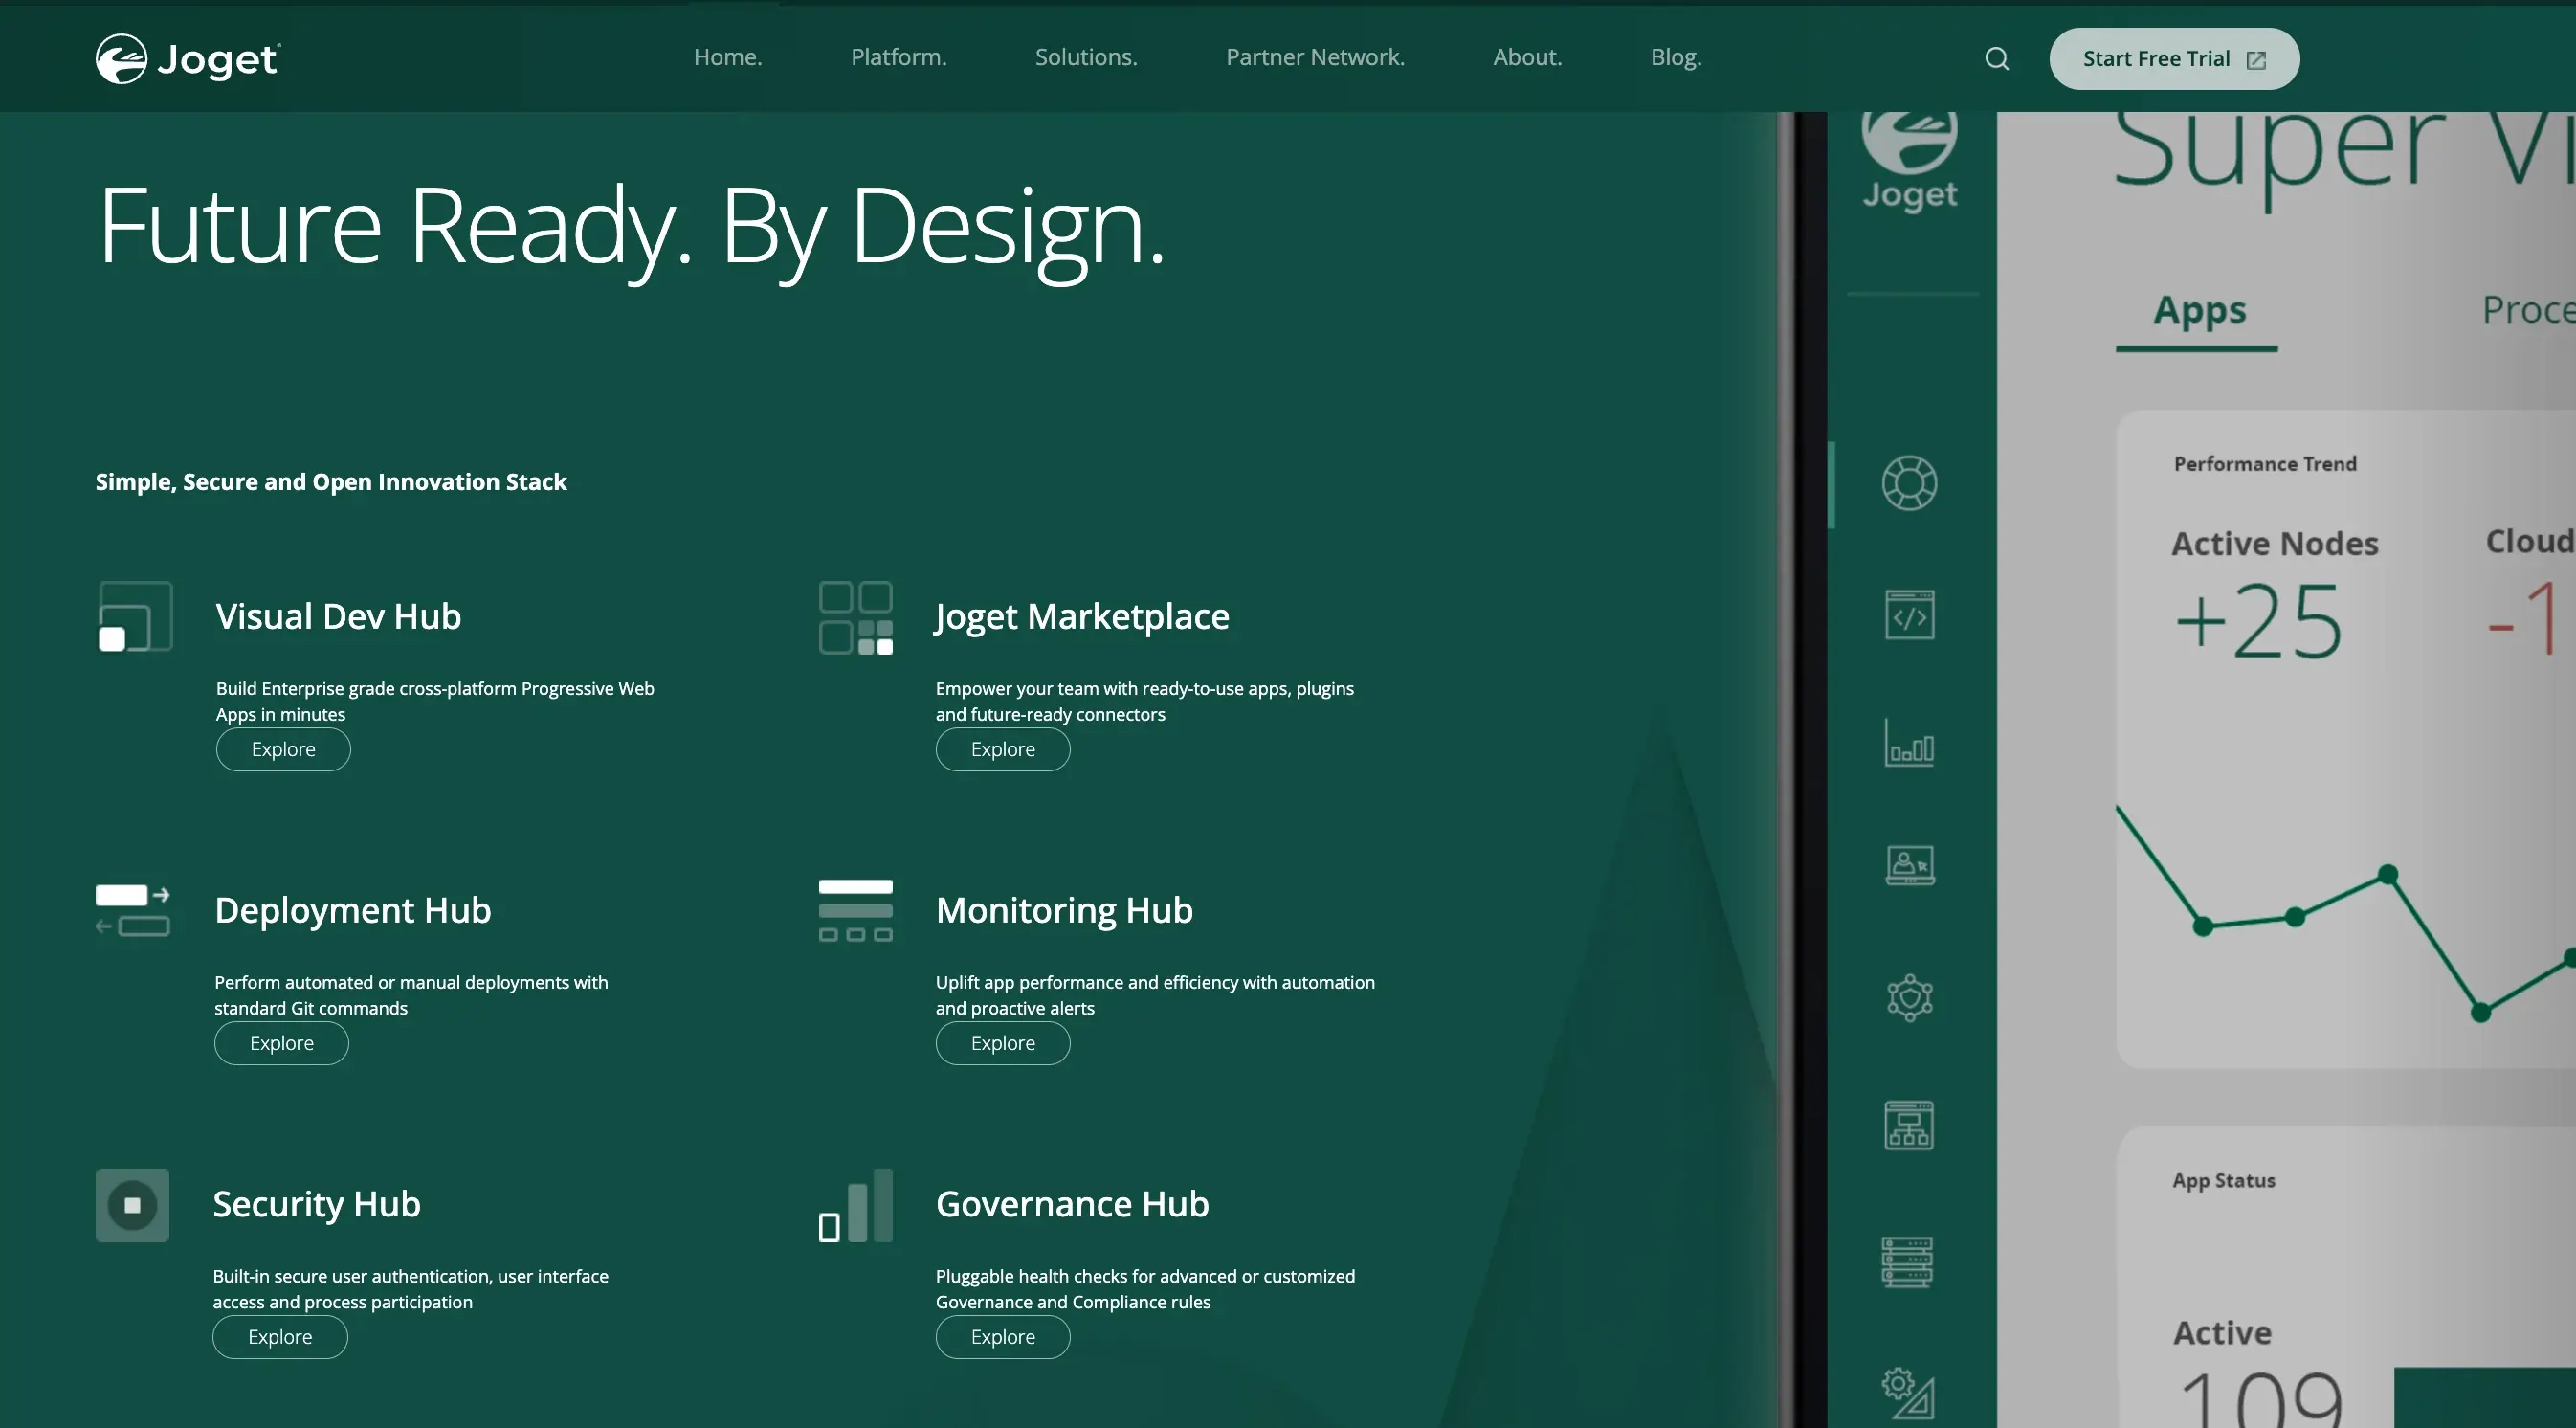Screen dimensions: 2576x1428
Task: Click the Governance Hub heading
Action: click(1072, 1205)
